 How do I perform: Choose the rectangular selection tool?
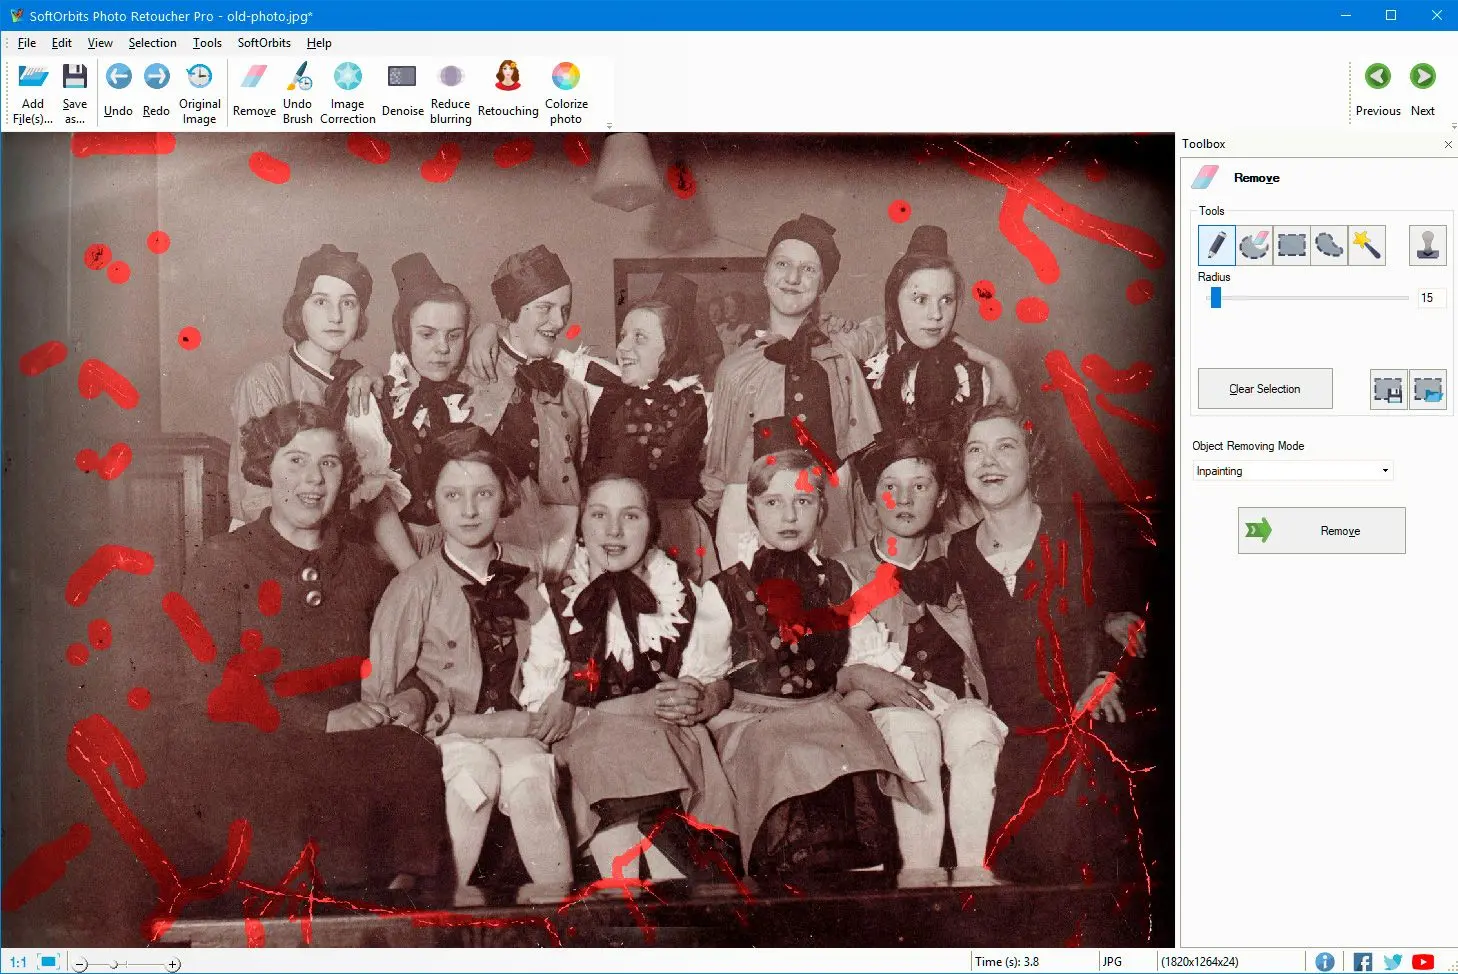point(1291,245)
